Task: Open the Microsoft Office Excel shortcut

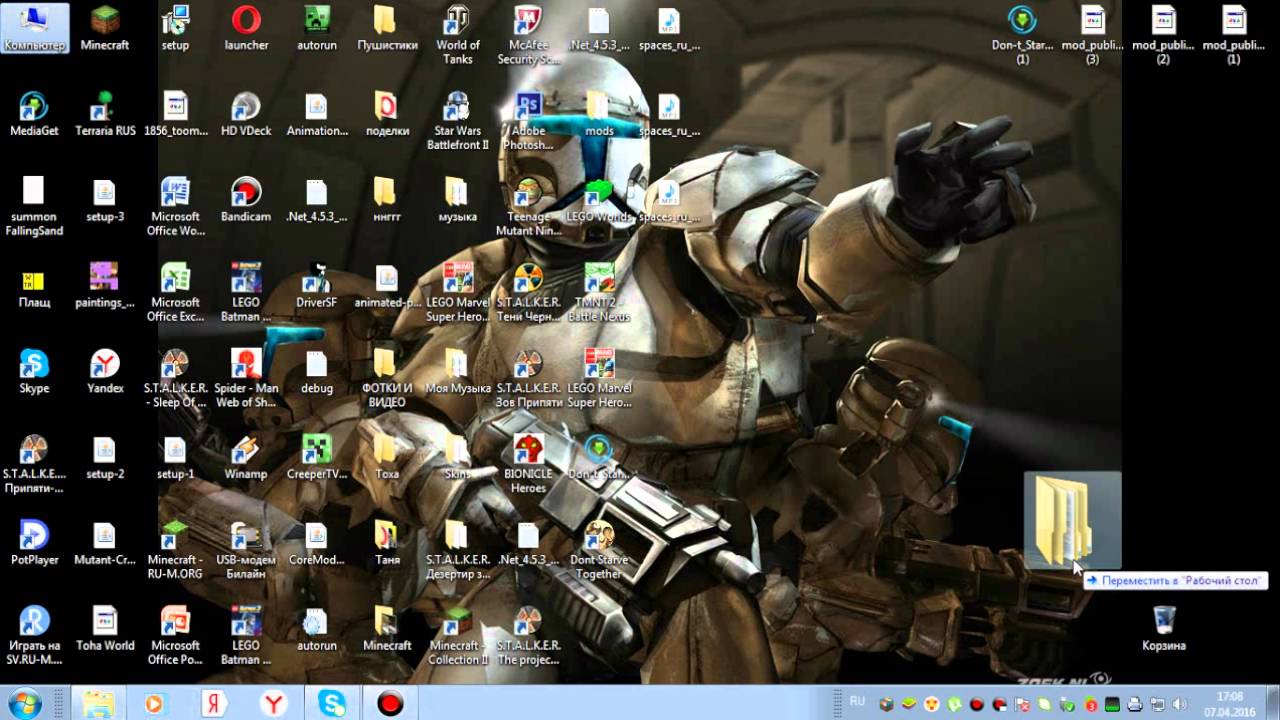Action: point(176,293)
